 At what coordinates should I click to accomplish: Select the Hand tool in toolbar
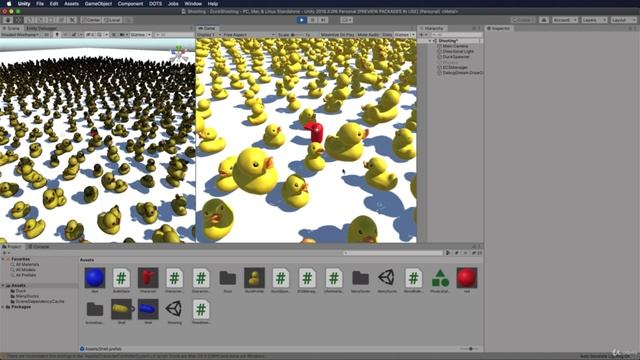point(8,20)
